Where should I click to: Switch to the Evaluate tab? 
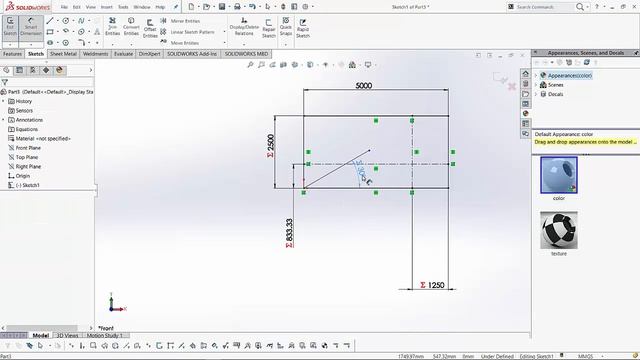[123, 54]
